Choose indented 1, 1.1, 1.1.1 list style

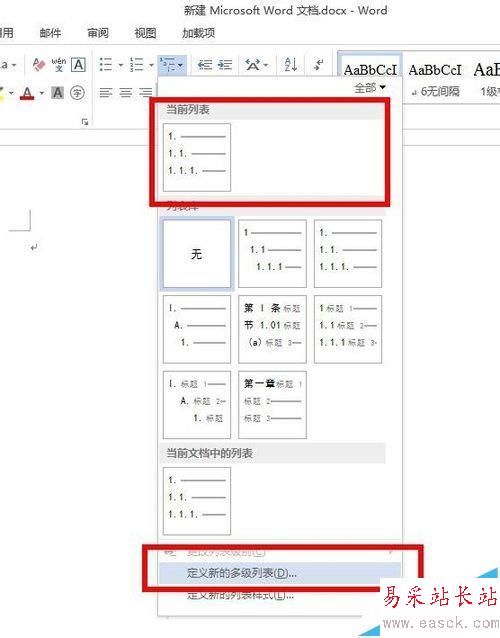pyautogui.click(x=272, y=254)
